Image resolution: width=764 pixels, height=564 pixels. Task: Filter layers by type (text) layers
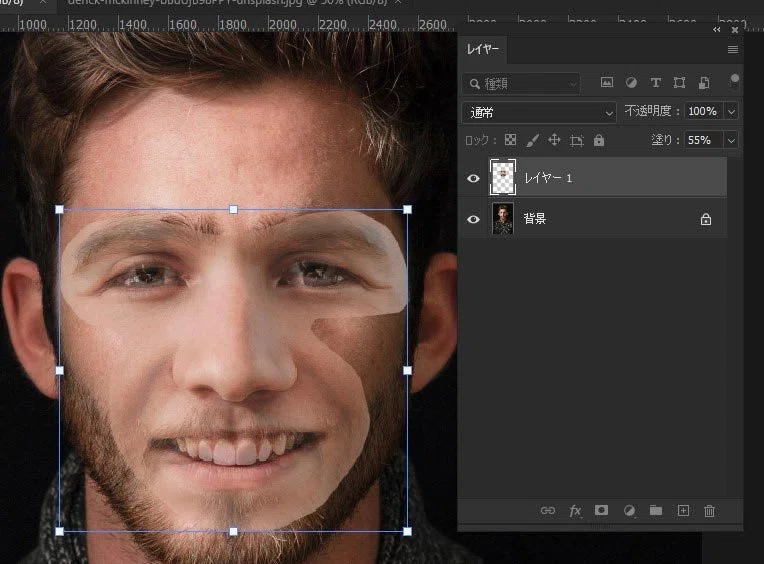655,83
